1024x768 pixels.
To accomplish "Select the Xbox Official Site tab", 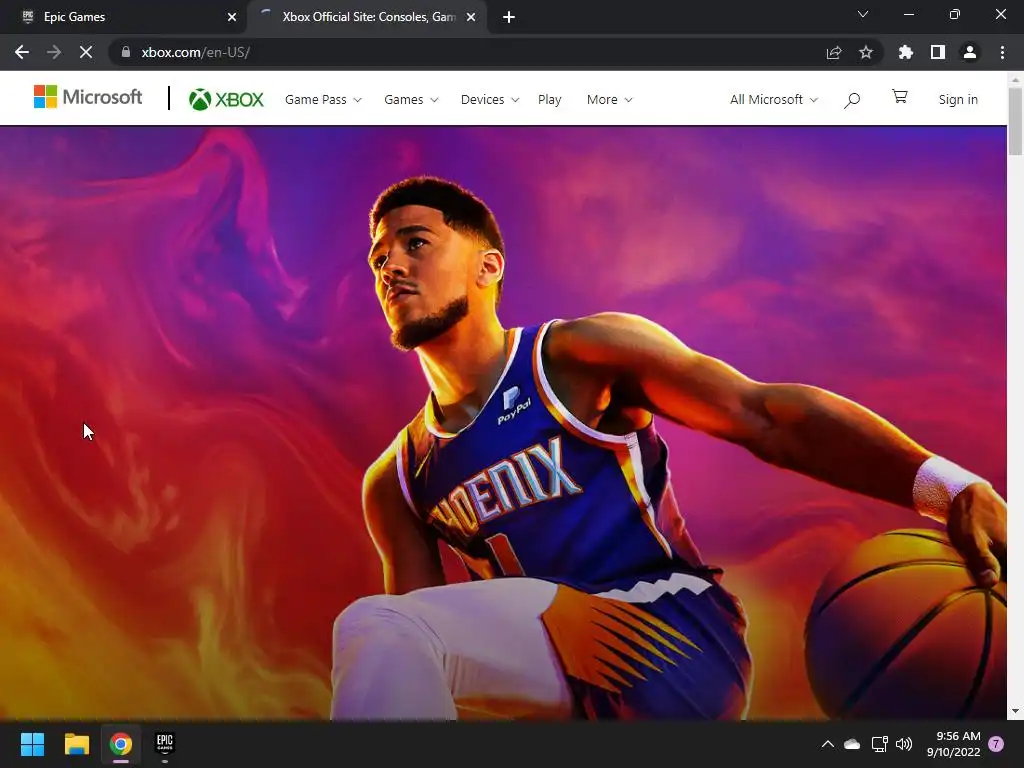I will click(x=367, y=17).
